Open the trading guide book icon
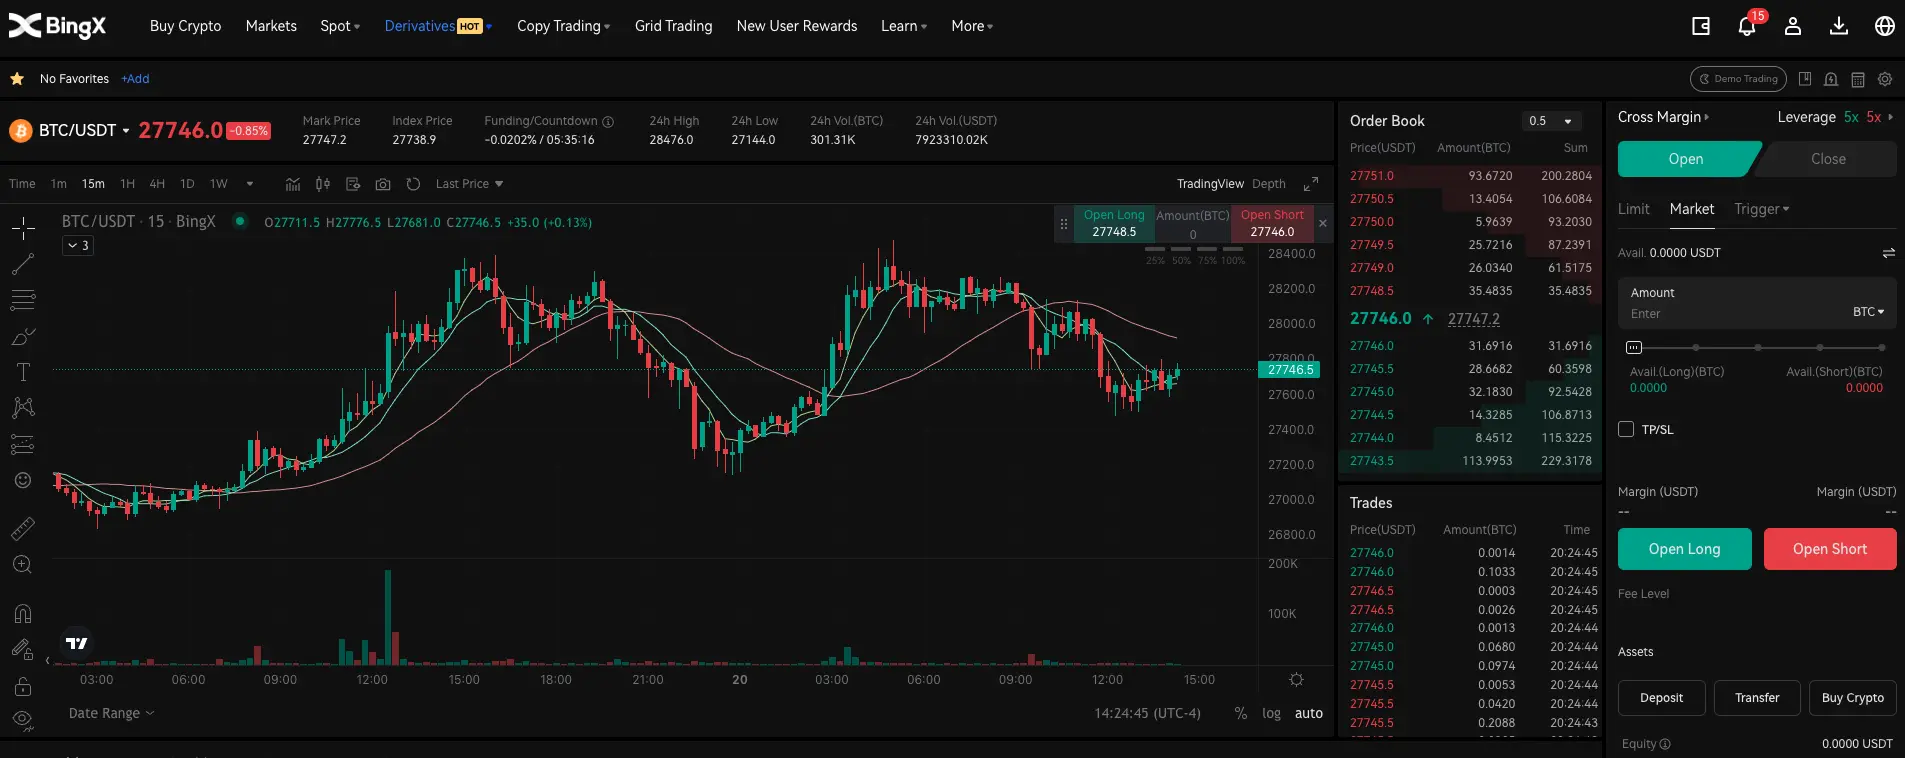Viewport: 1905px width, 758px height. point(1805,79)
